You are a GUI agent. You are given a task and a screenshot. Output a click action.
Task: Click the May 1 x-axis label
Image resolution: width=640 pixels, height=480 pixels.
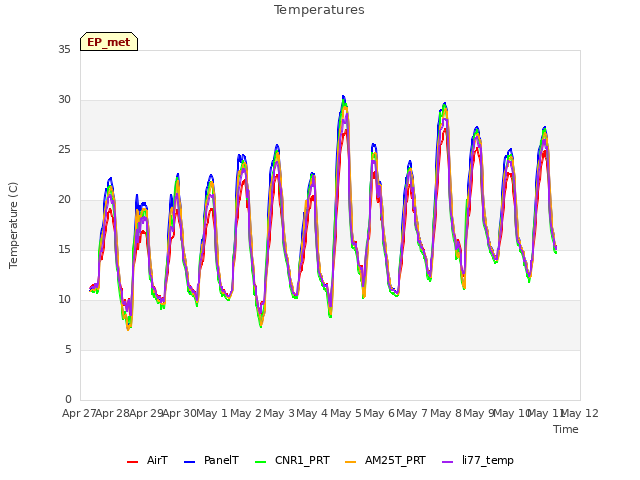click(x=212, y=413)
